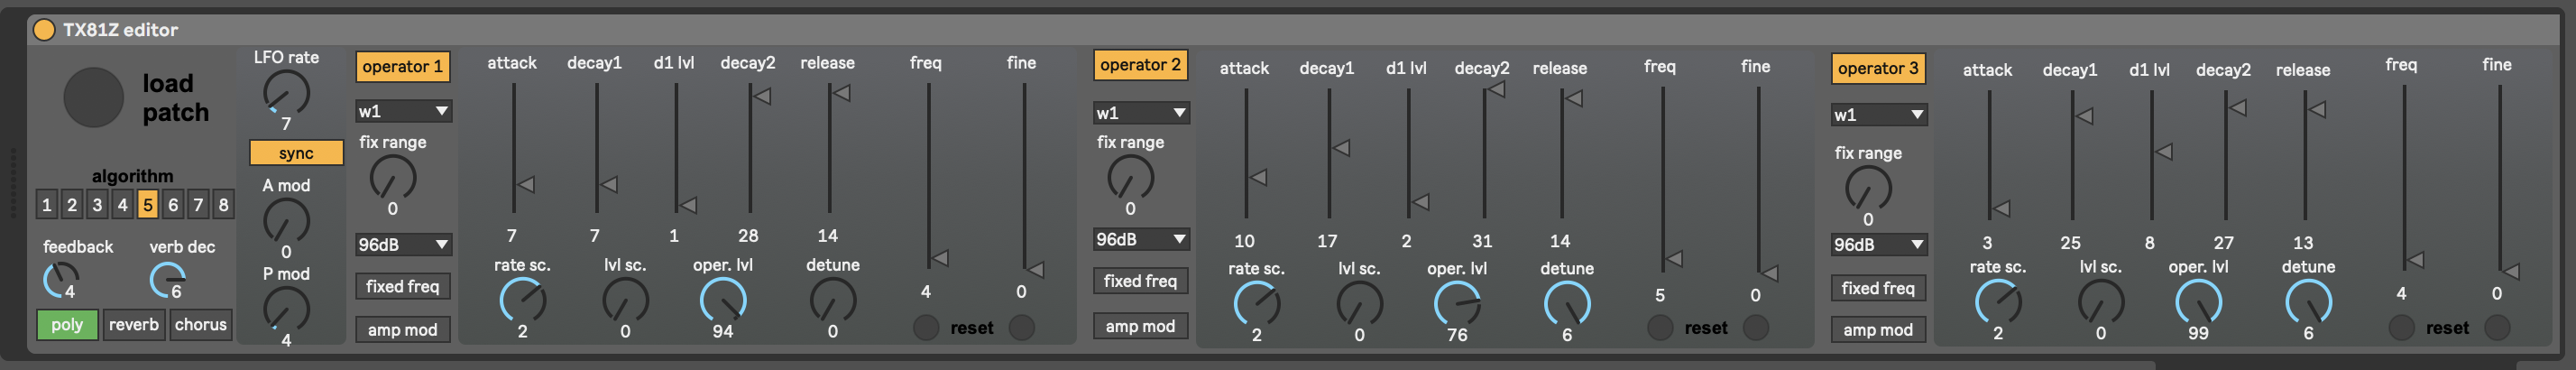Select algorithm 8

(223, 205)
